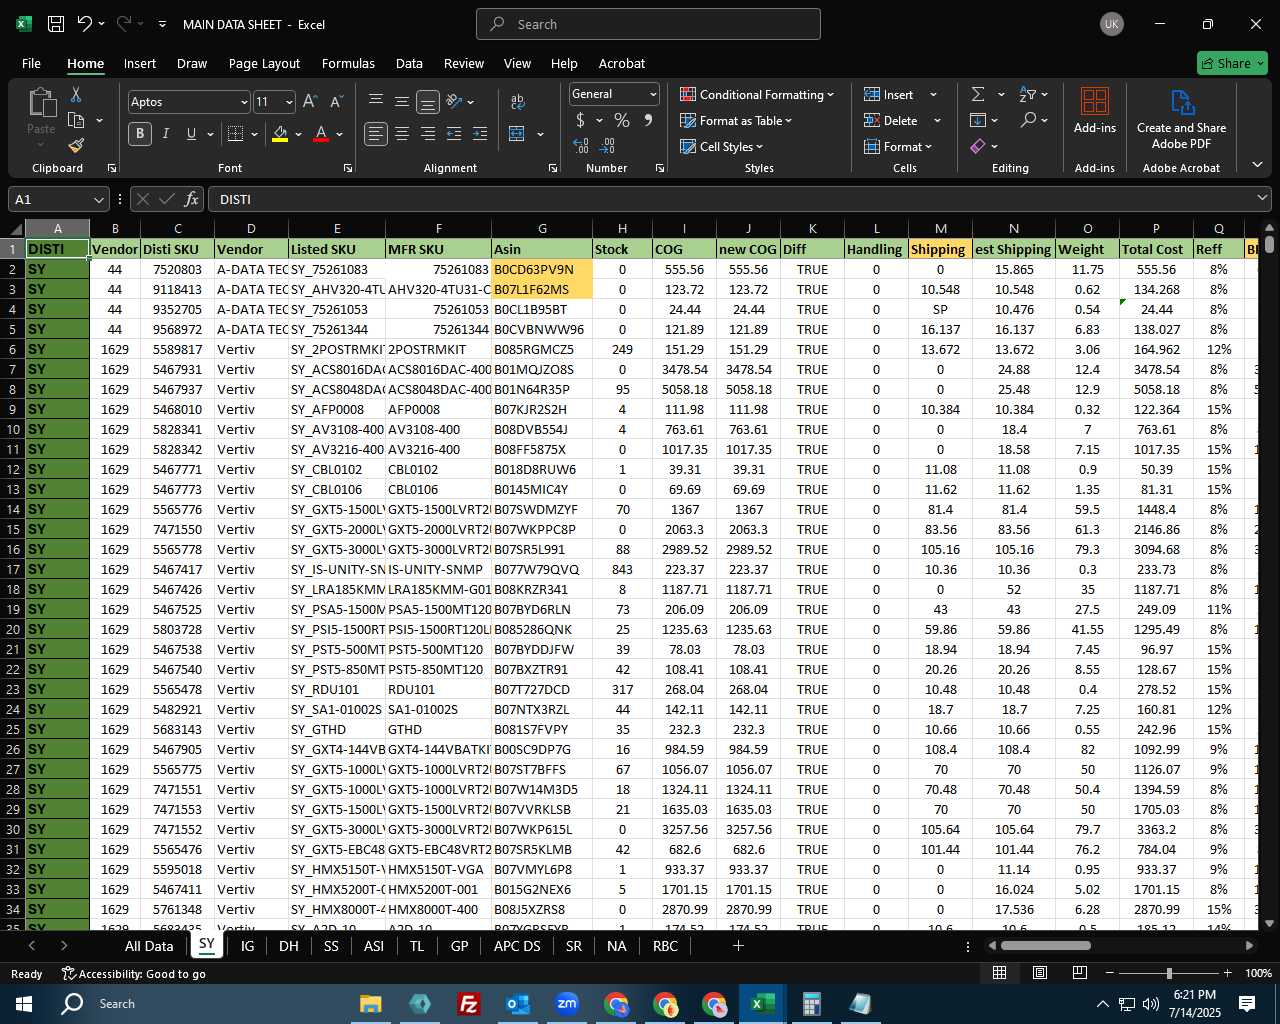Click Accessibility: Good to go status

coord(134,974)
